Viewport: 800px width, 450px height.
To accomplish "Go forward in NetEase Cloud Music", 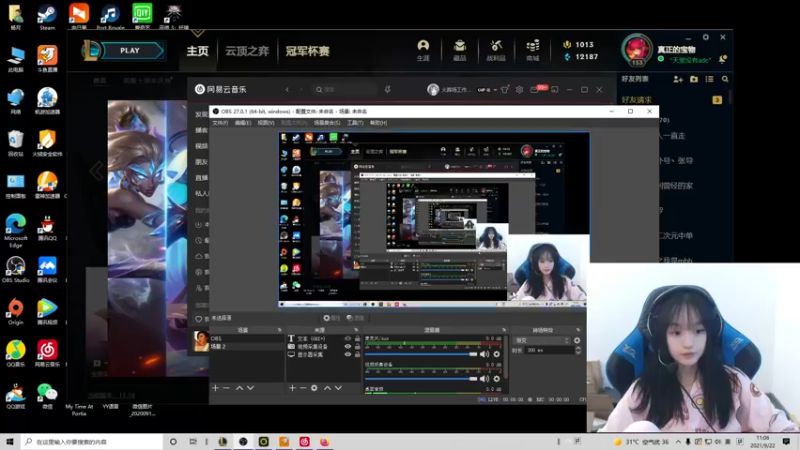I will pyautogui.click(x=301, y=89).
